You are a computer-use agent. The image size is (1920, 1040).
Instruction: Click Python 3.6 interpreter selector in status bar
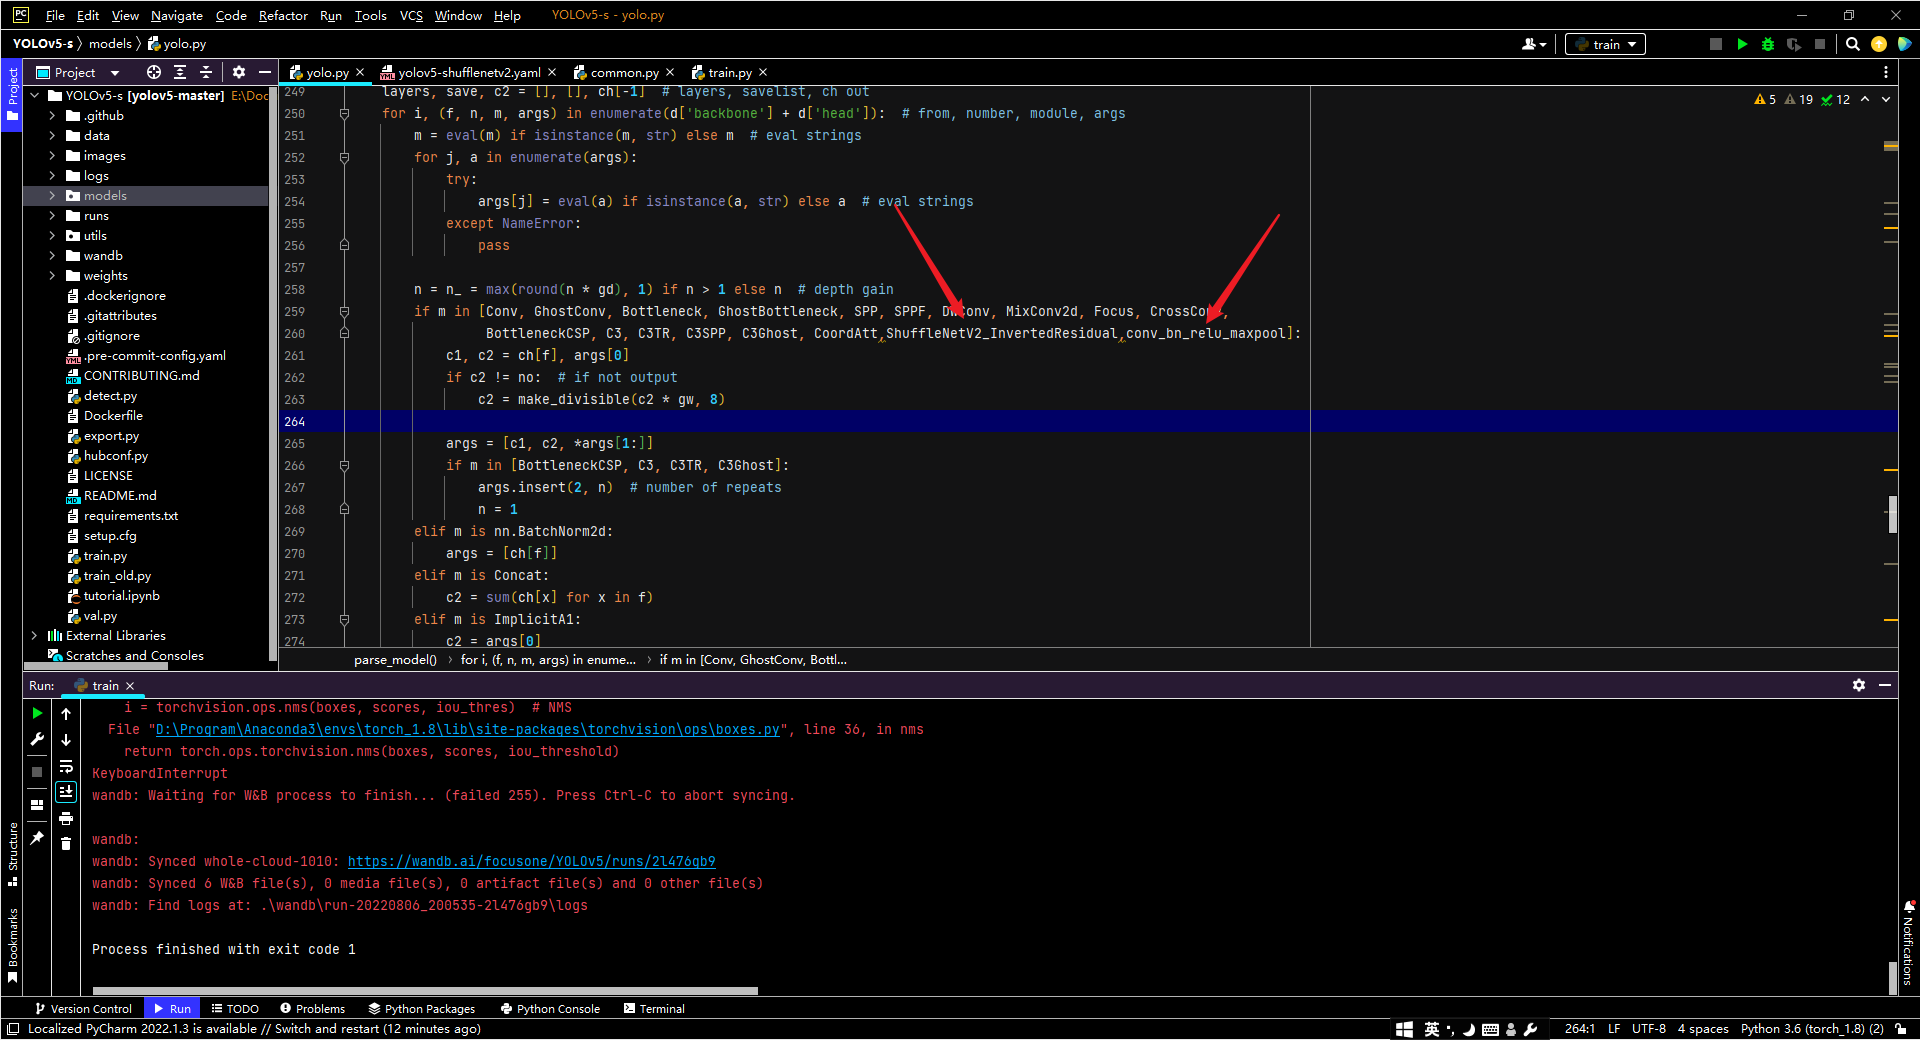coord(1812,1029)
